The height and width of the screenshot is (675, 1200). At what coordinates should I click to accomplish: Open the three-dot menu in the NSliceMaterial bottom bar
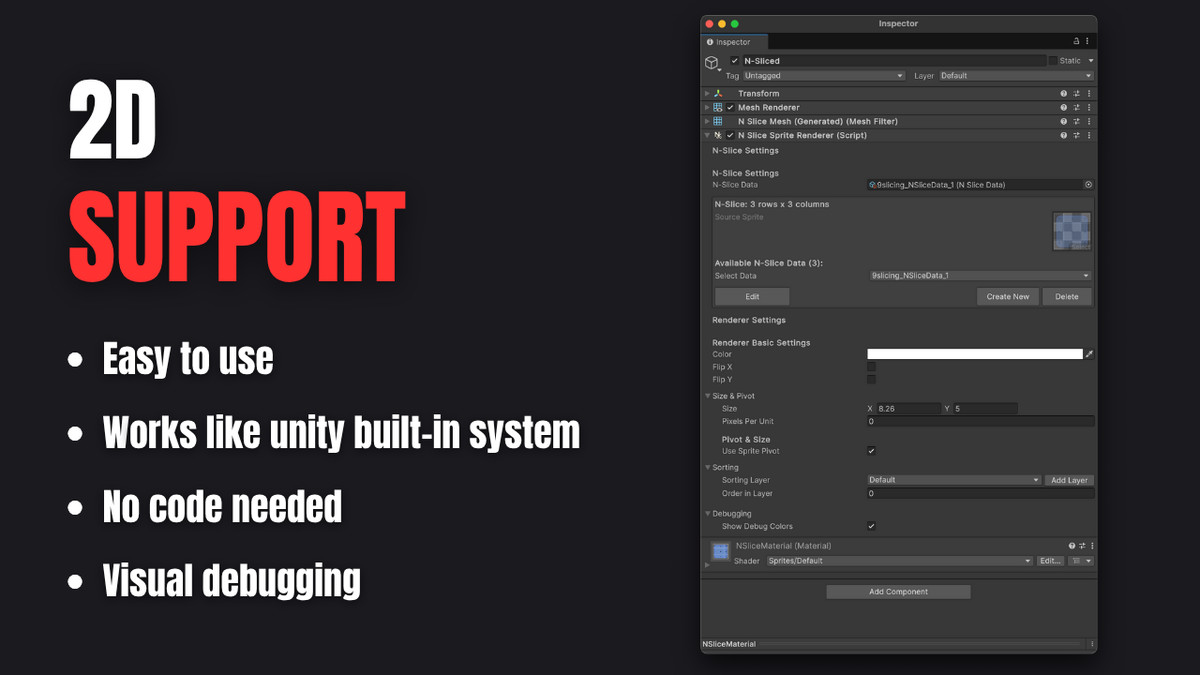pos(1091,644)
